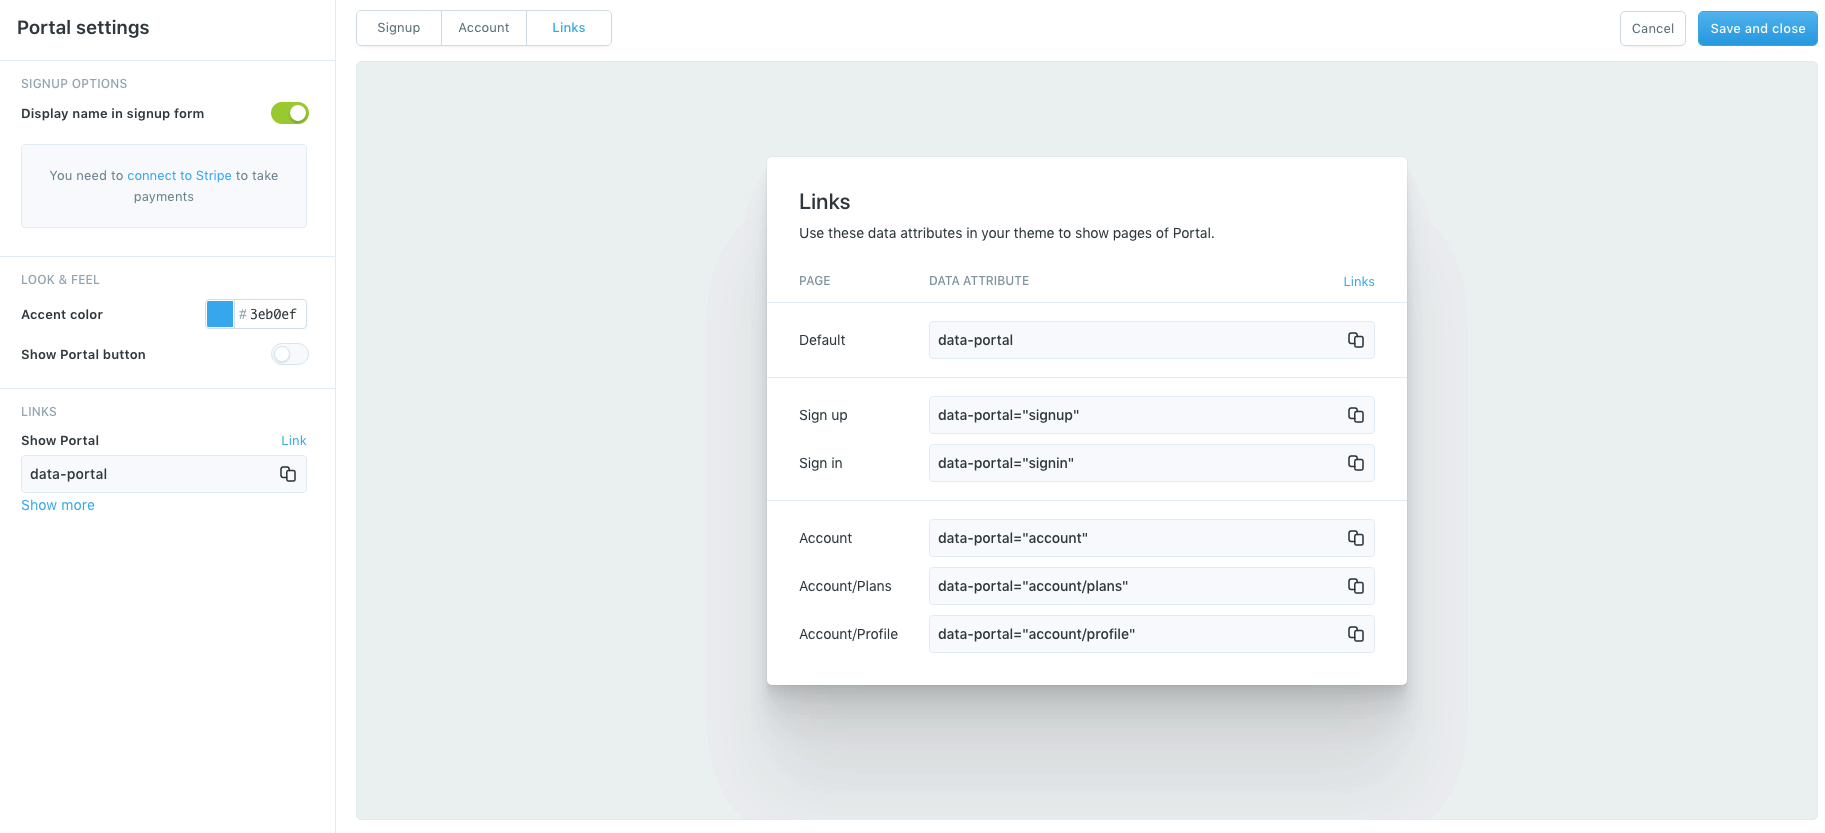Click the data-portal="signup" field
Image resolution: width=1825 pixels, height=833 pixels.
(x=1151, y=415)
